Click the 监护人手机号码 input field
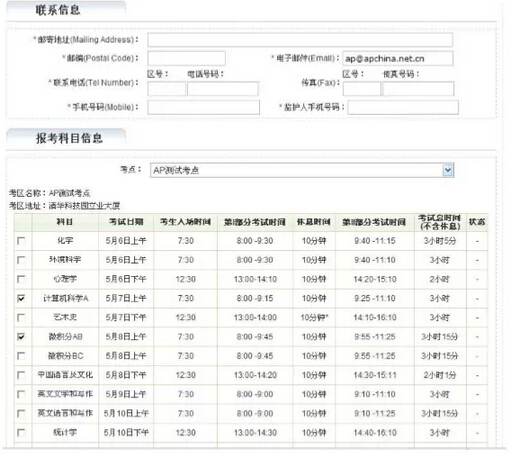This screenshot has width=514, height=454. click(x=403, y=107)
